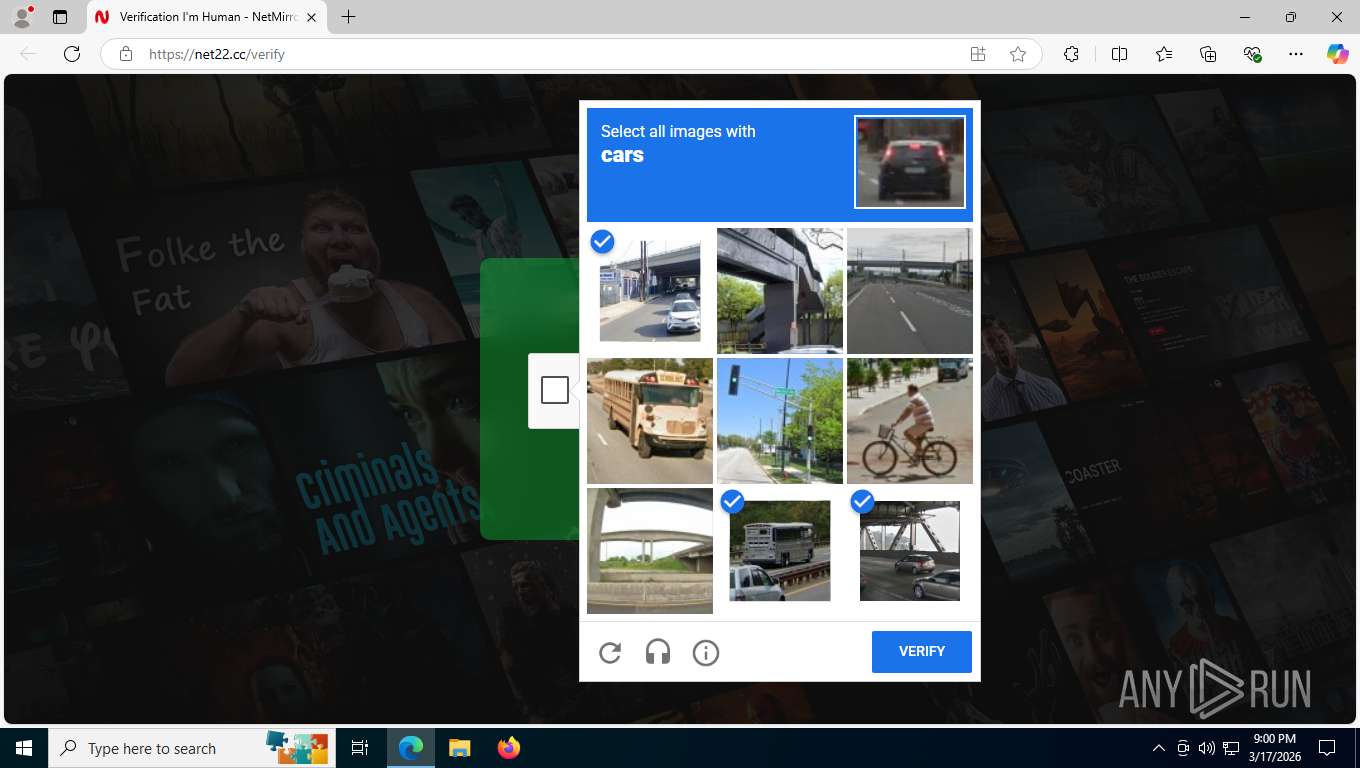This screenshot has height=768, width=1360.
Task: Open the split screen icon
Action: [x=1119, y=54]
